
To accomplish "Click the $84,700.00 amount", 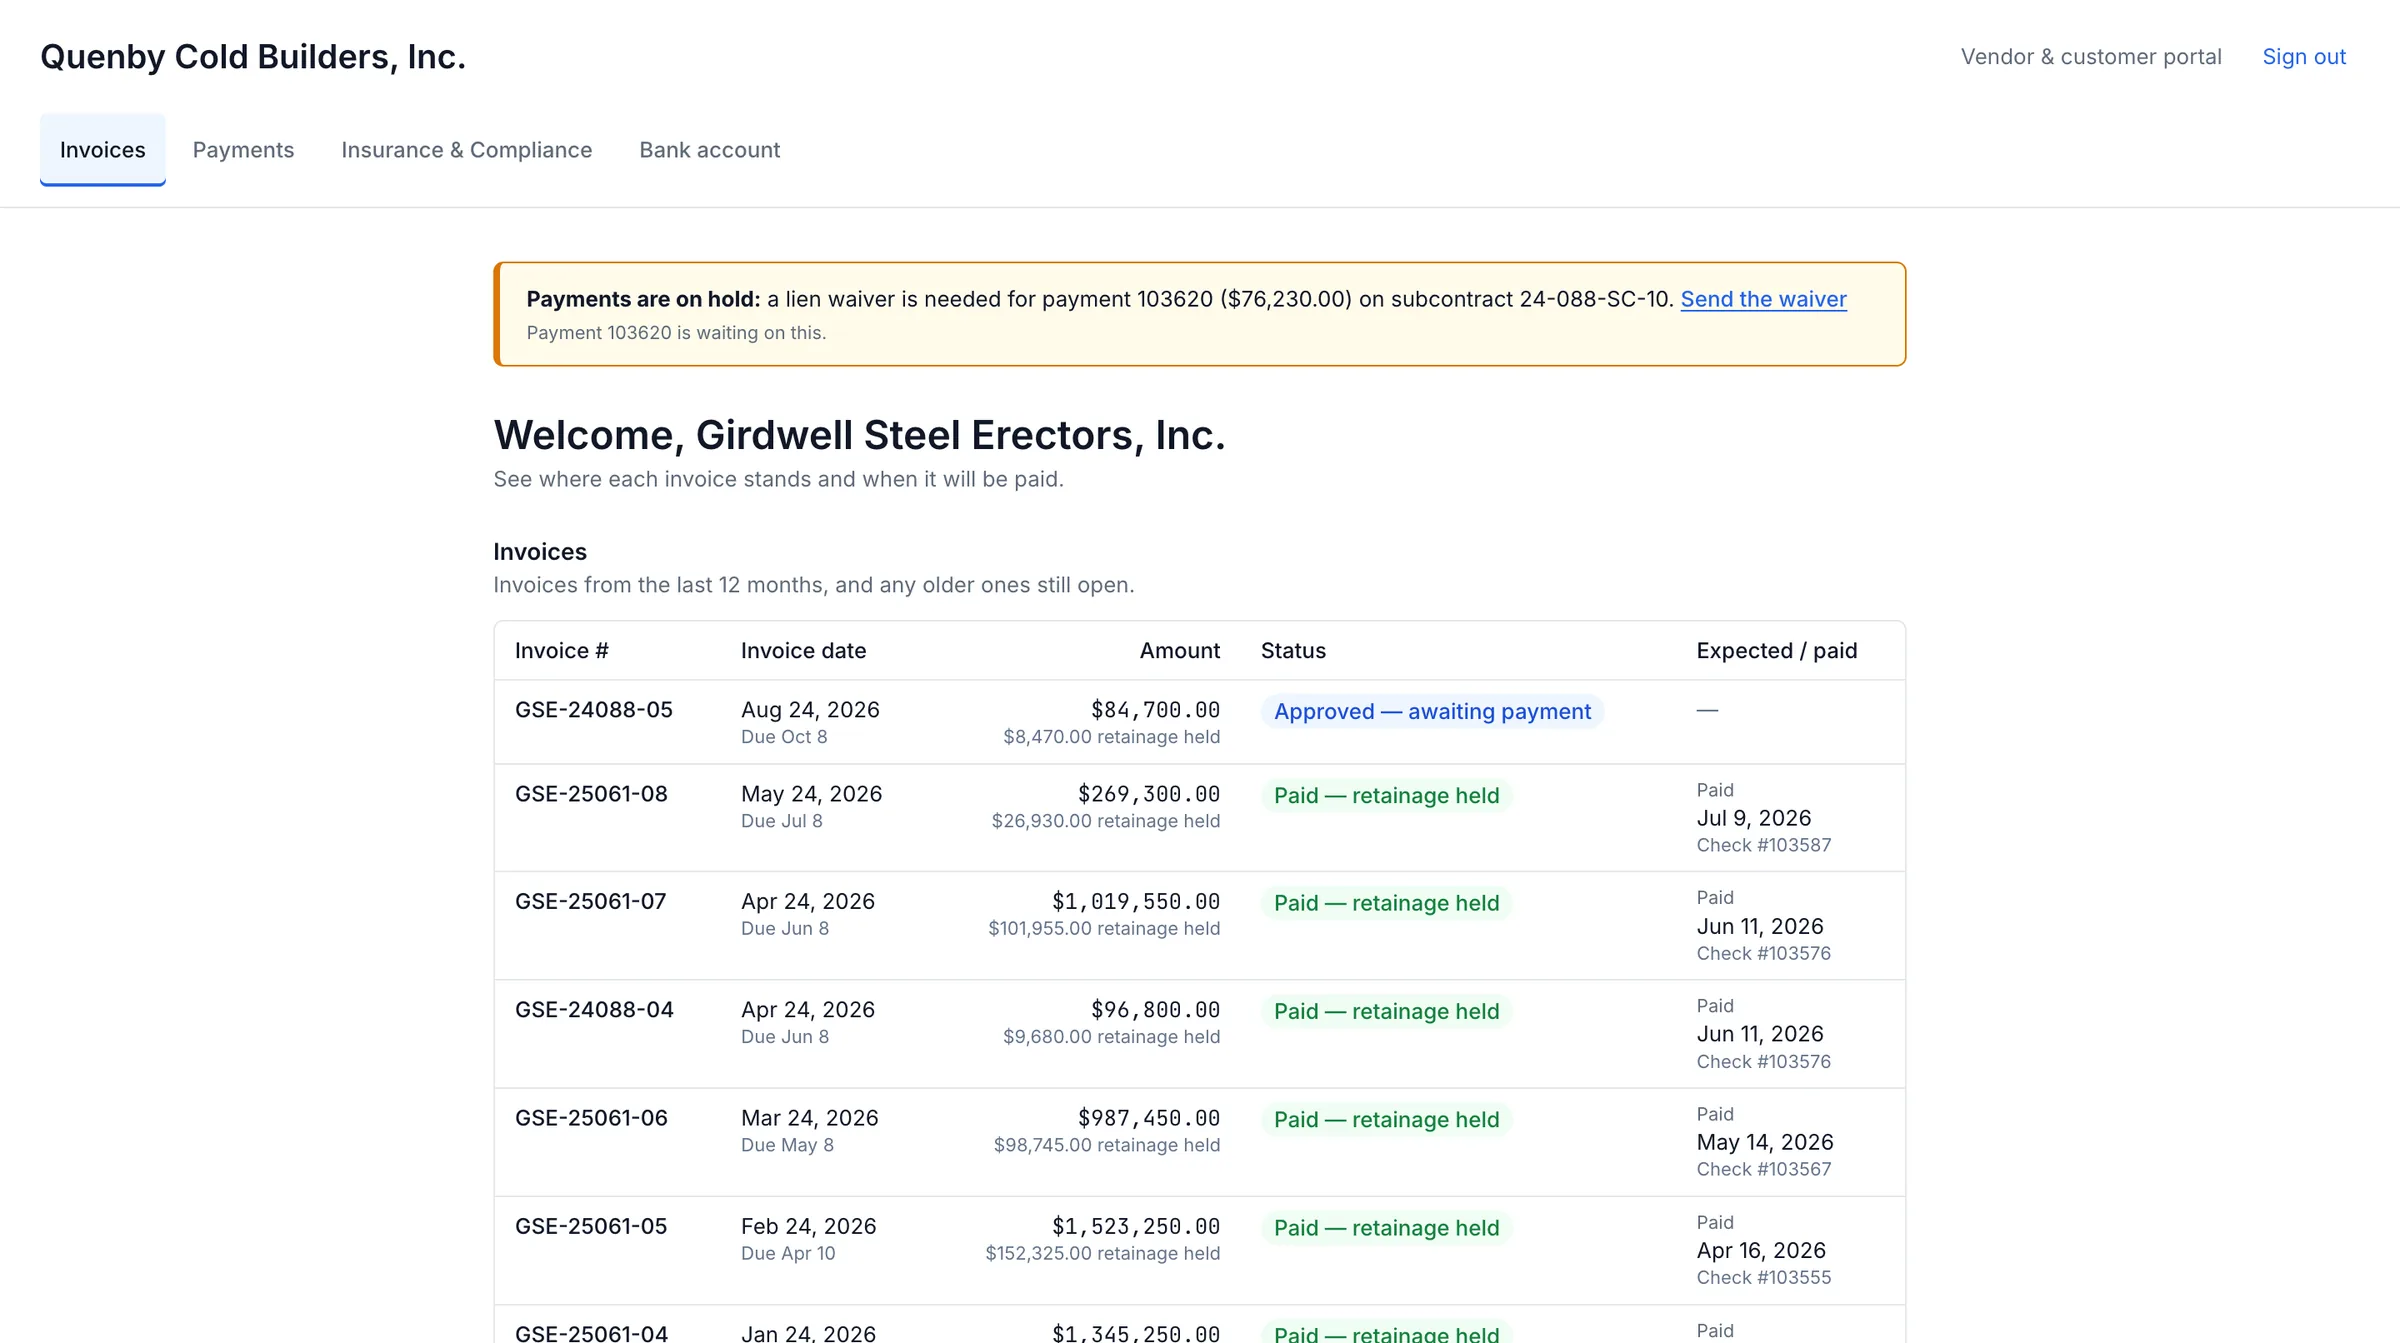I will 1155,710.
